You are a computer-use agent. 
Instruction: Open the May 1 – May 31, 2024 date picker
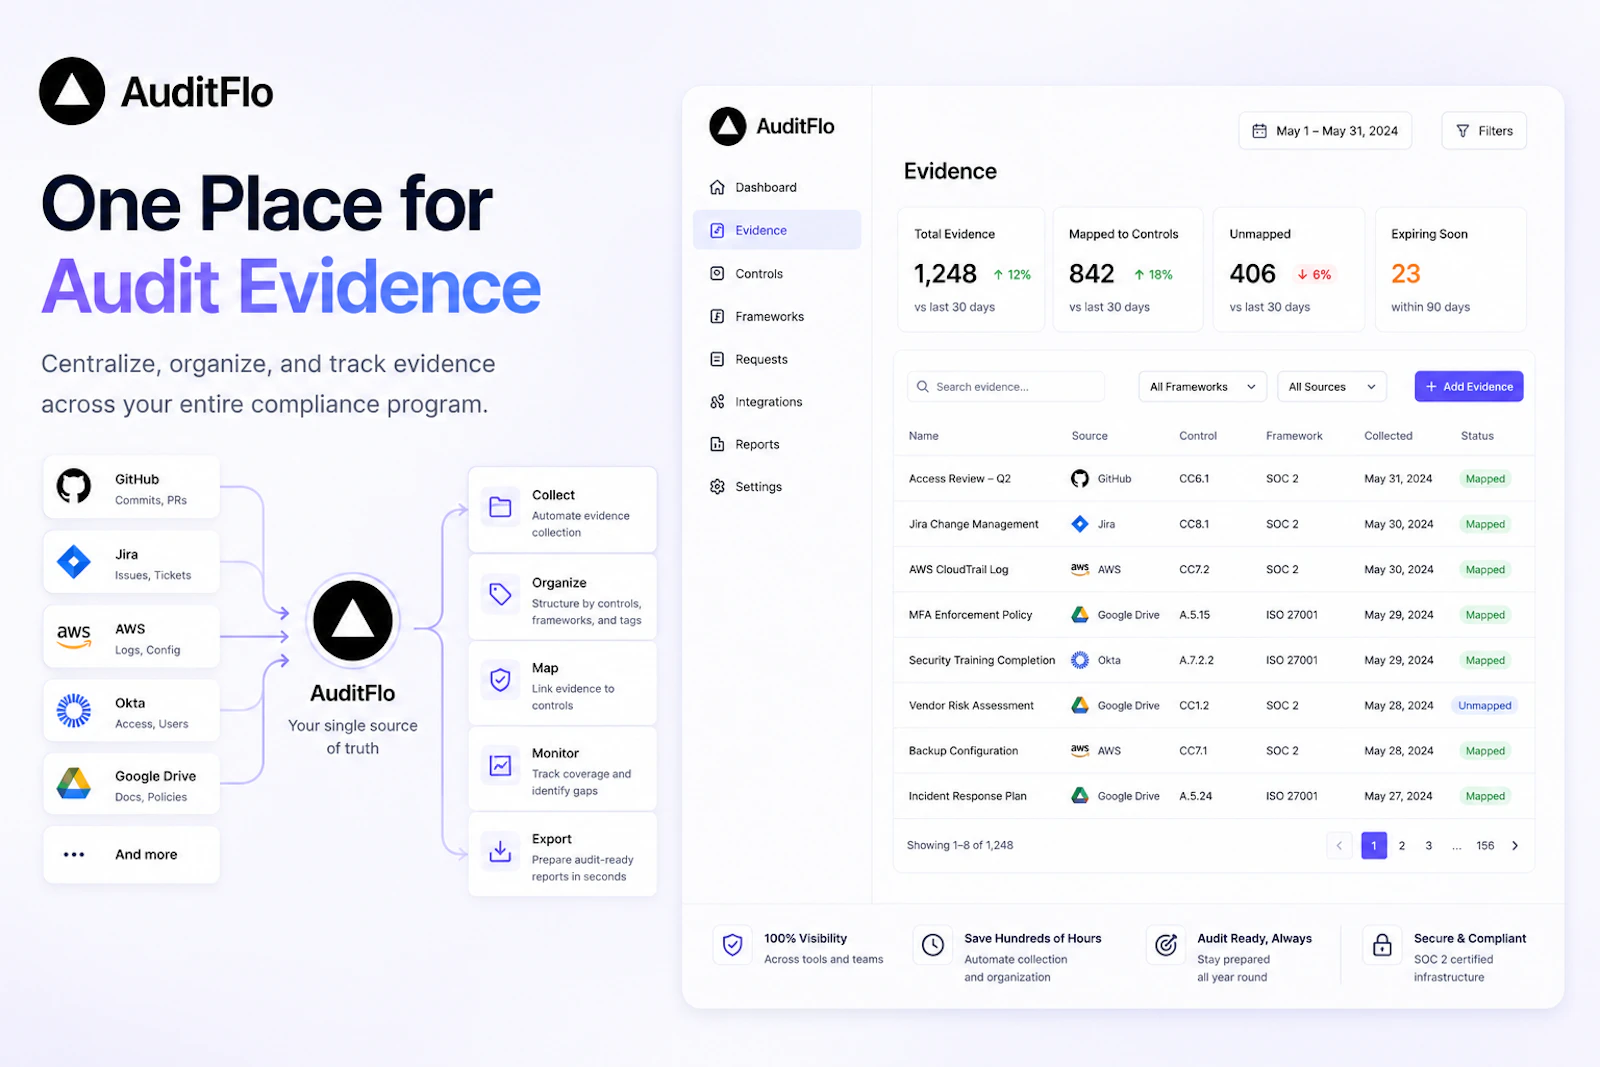point(1325,131)
